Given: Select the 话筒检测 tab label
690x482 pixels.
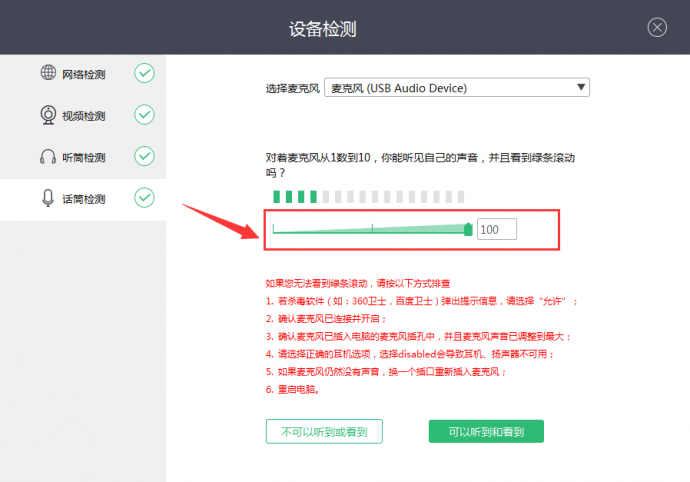Looking at the screenshot, I should pos(84,198).
